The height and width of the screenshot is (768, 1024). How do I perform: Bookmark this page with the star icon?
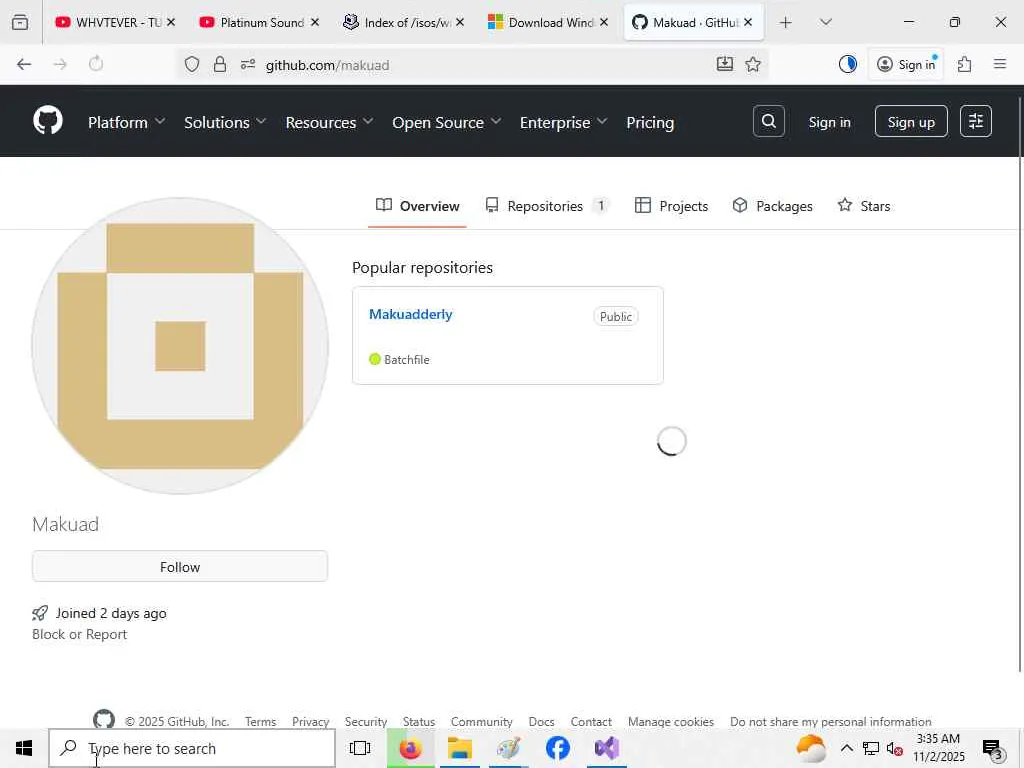pos(753,64)
